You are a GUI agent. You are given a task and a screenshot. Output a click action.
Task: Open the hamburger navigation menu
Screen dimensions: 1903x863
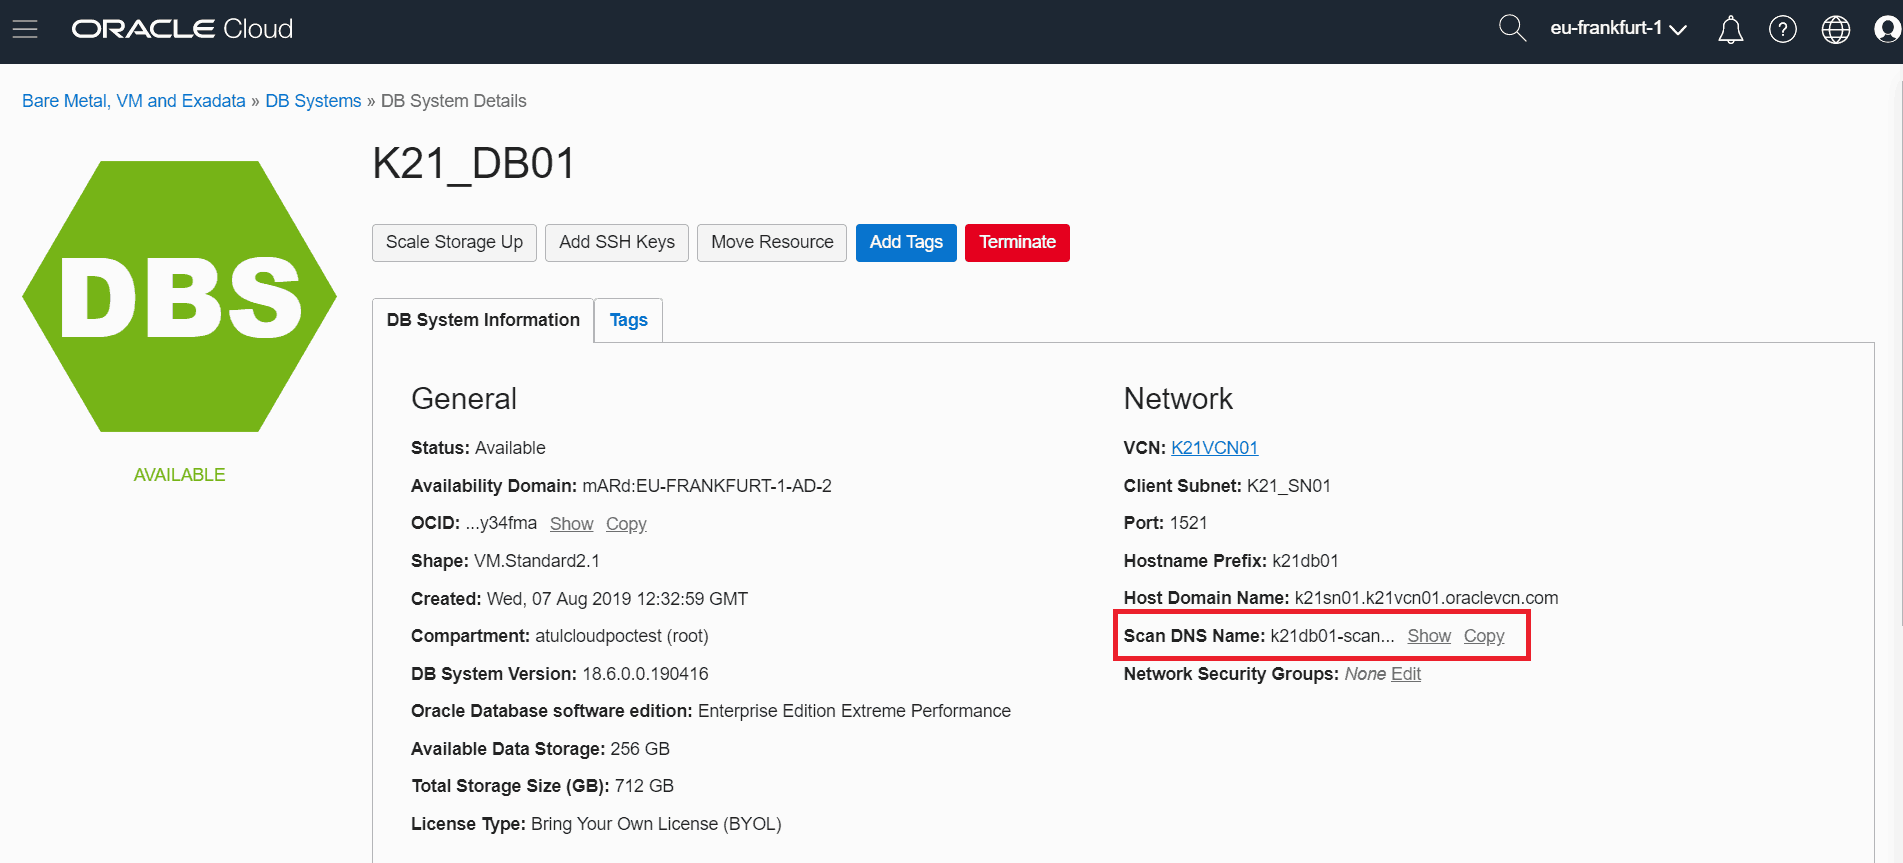coord(25,29)
